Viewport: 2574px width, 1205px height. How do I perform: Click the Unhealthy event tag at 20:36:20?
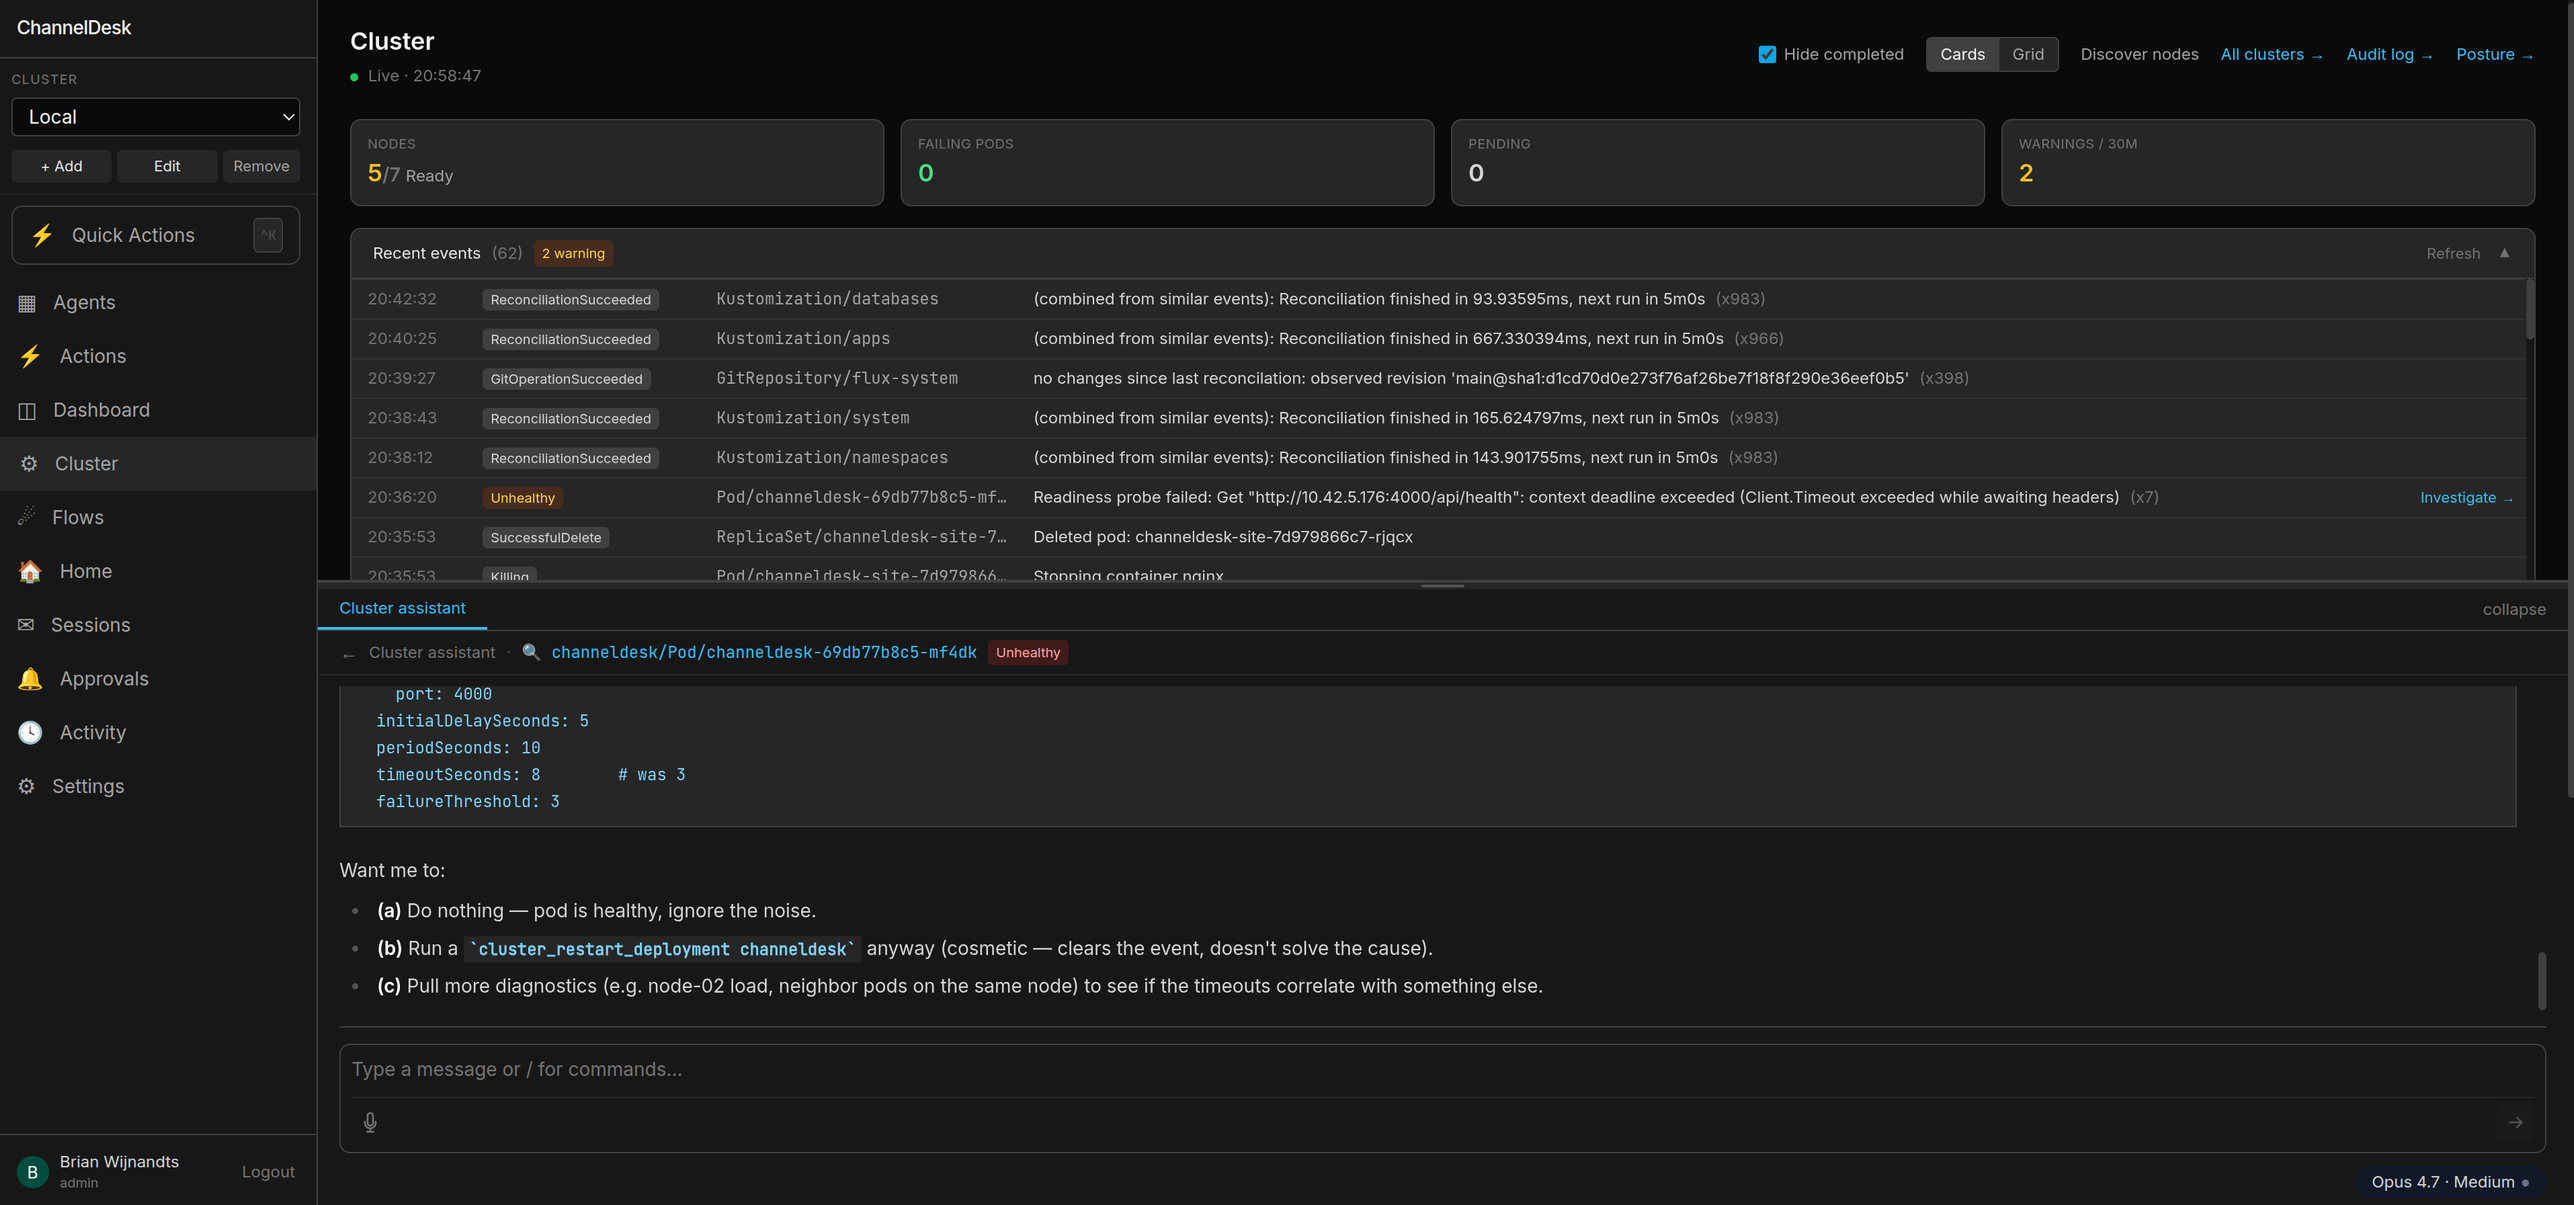(x=522, y=498)
